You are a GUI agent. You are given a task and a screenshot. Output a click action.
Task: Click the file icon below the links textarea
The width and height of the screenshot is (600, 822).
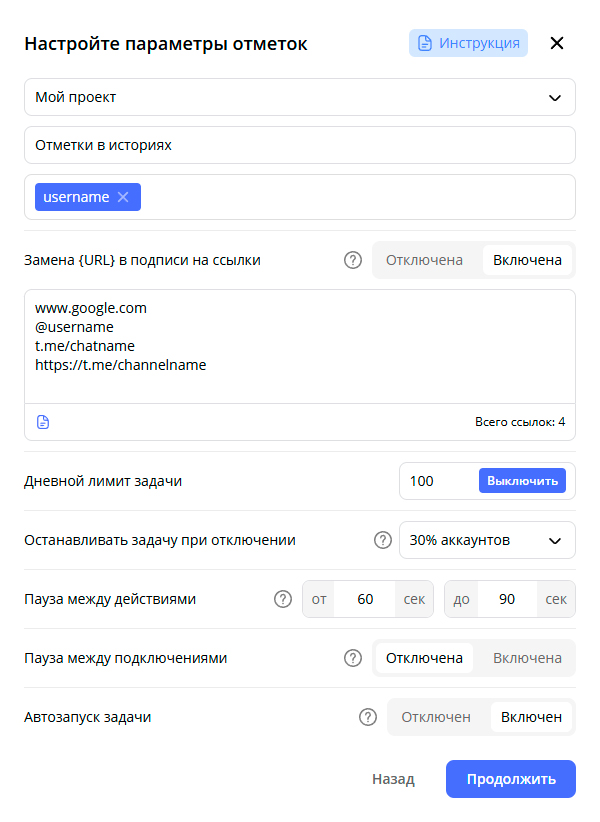click(42, 422)
